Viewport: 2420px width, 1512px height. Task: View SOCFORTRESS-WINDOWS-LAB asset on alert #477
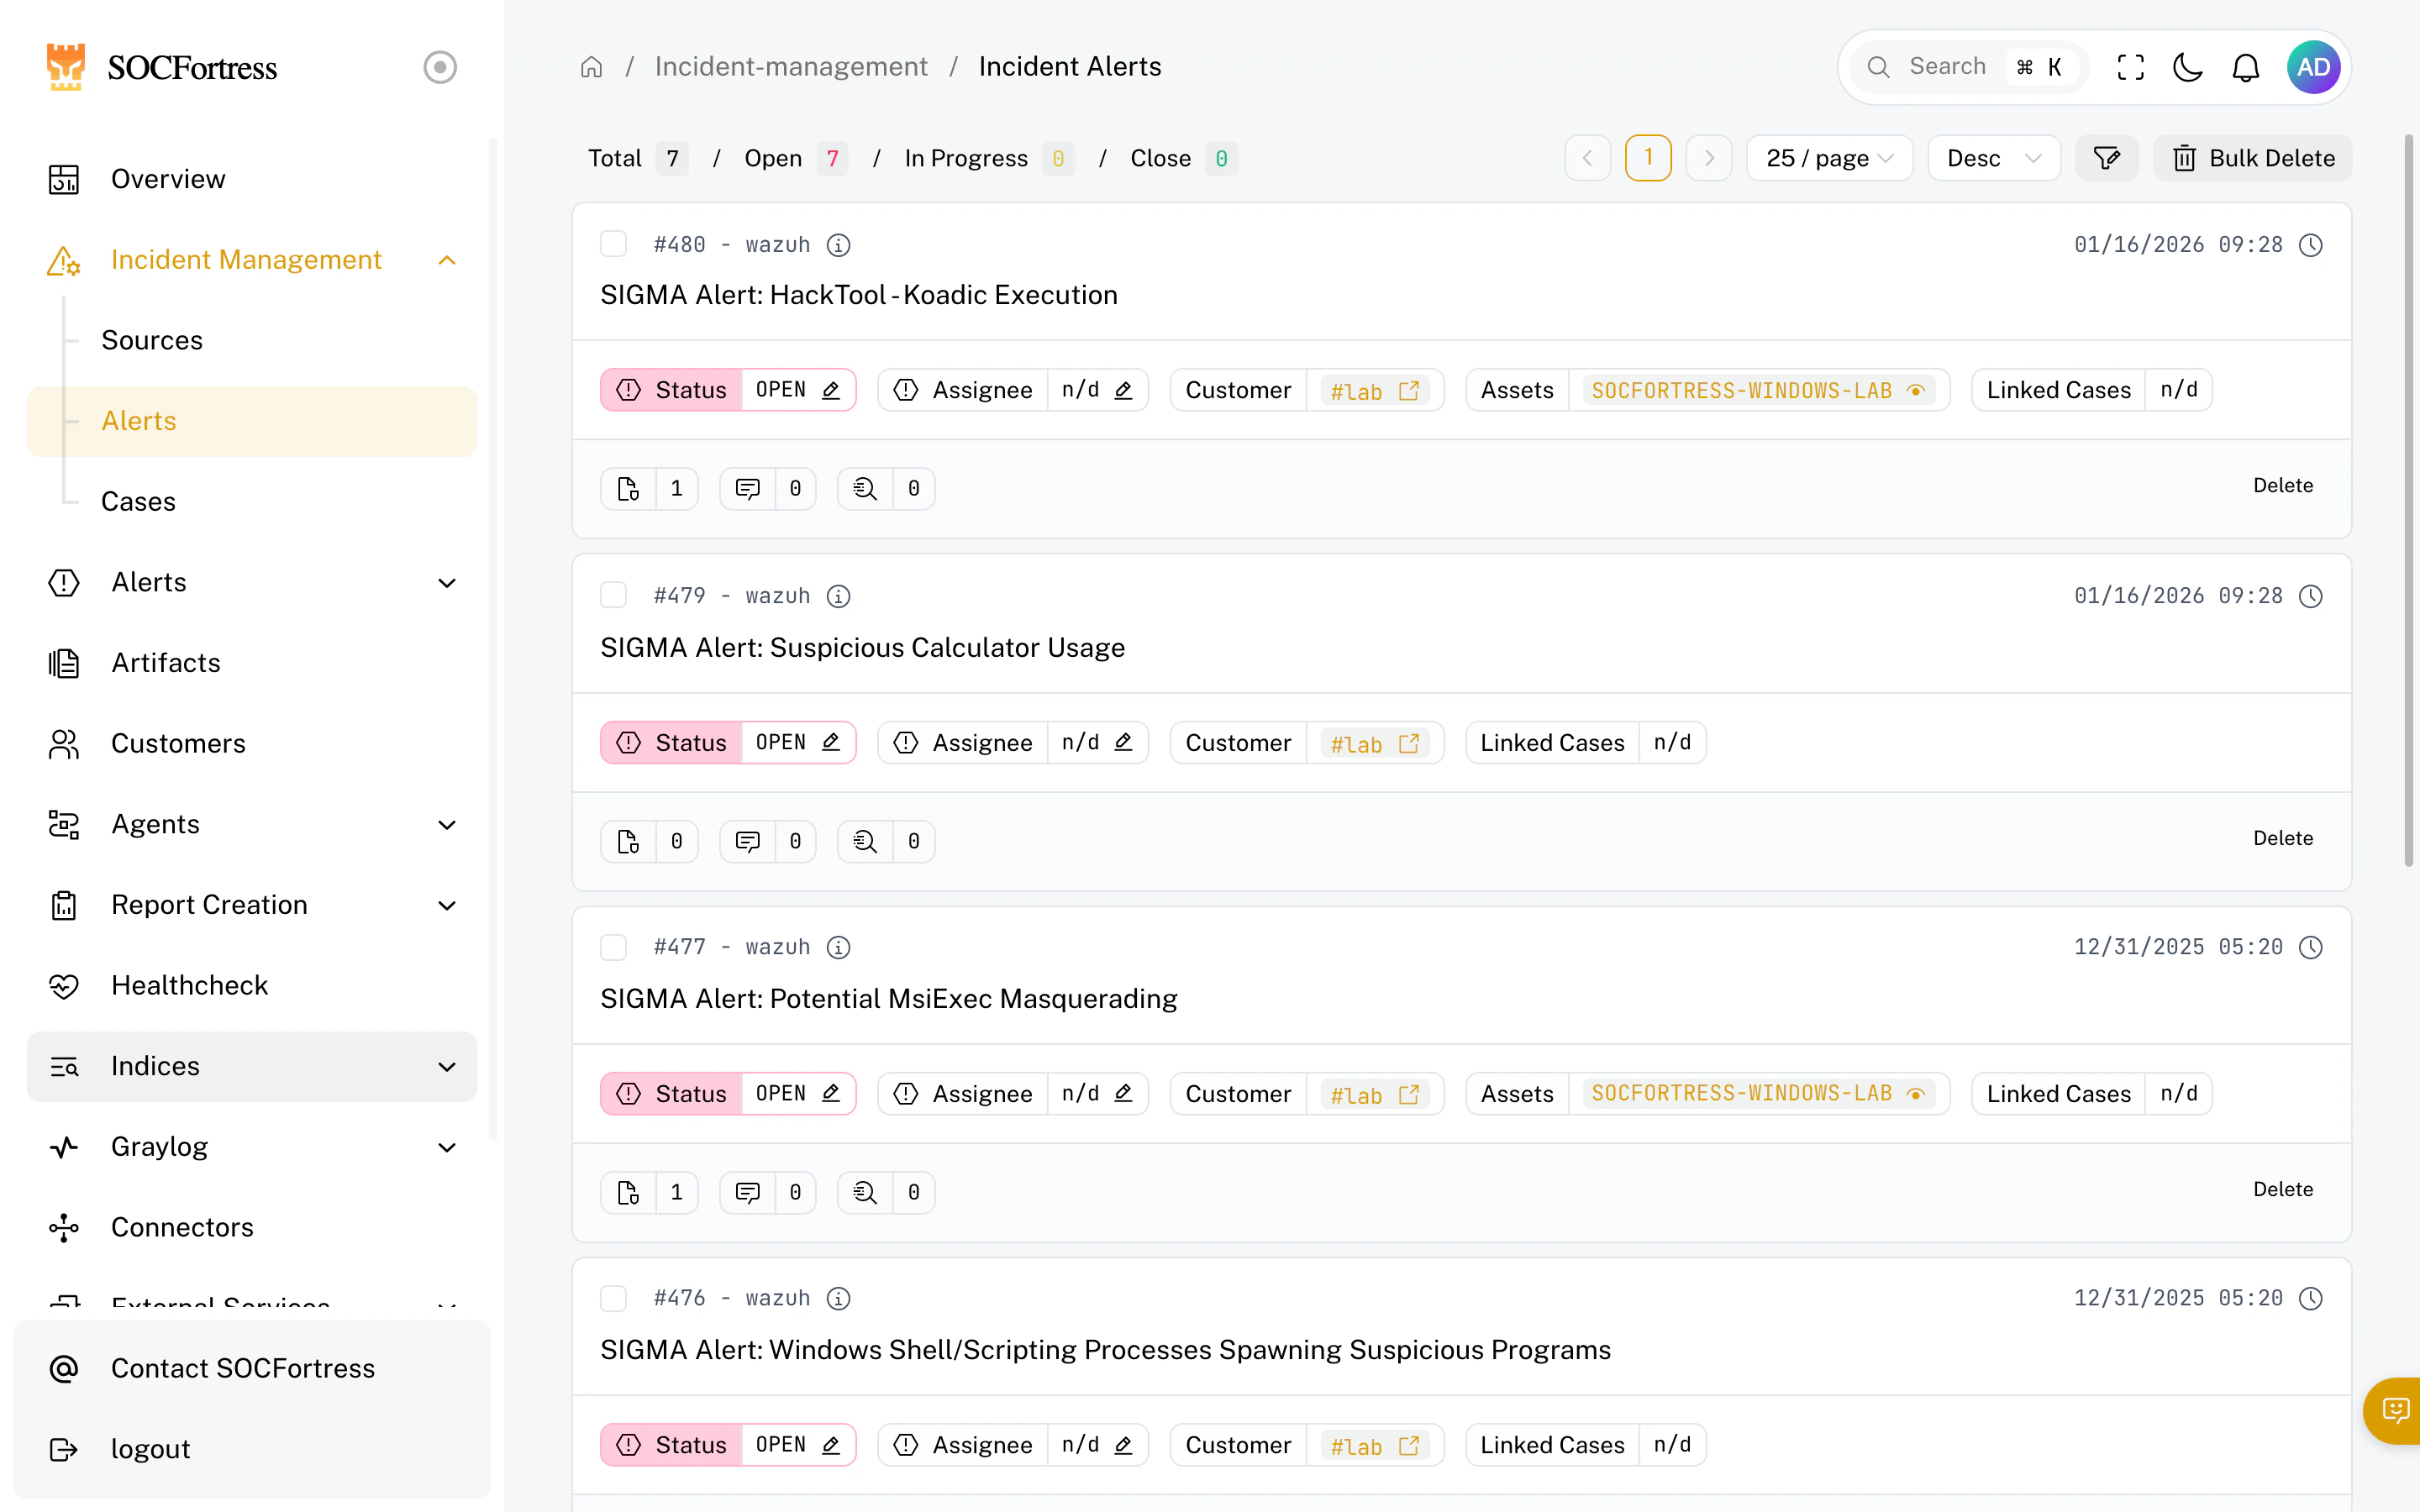click(x=1758, y=1094)
